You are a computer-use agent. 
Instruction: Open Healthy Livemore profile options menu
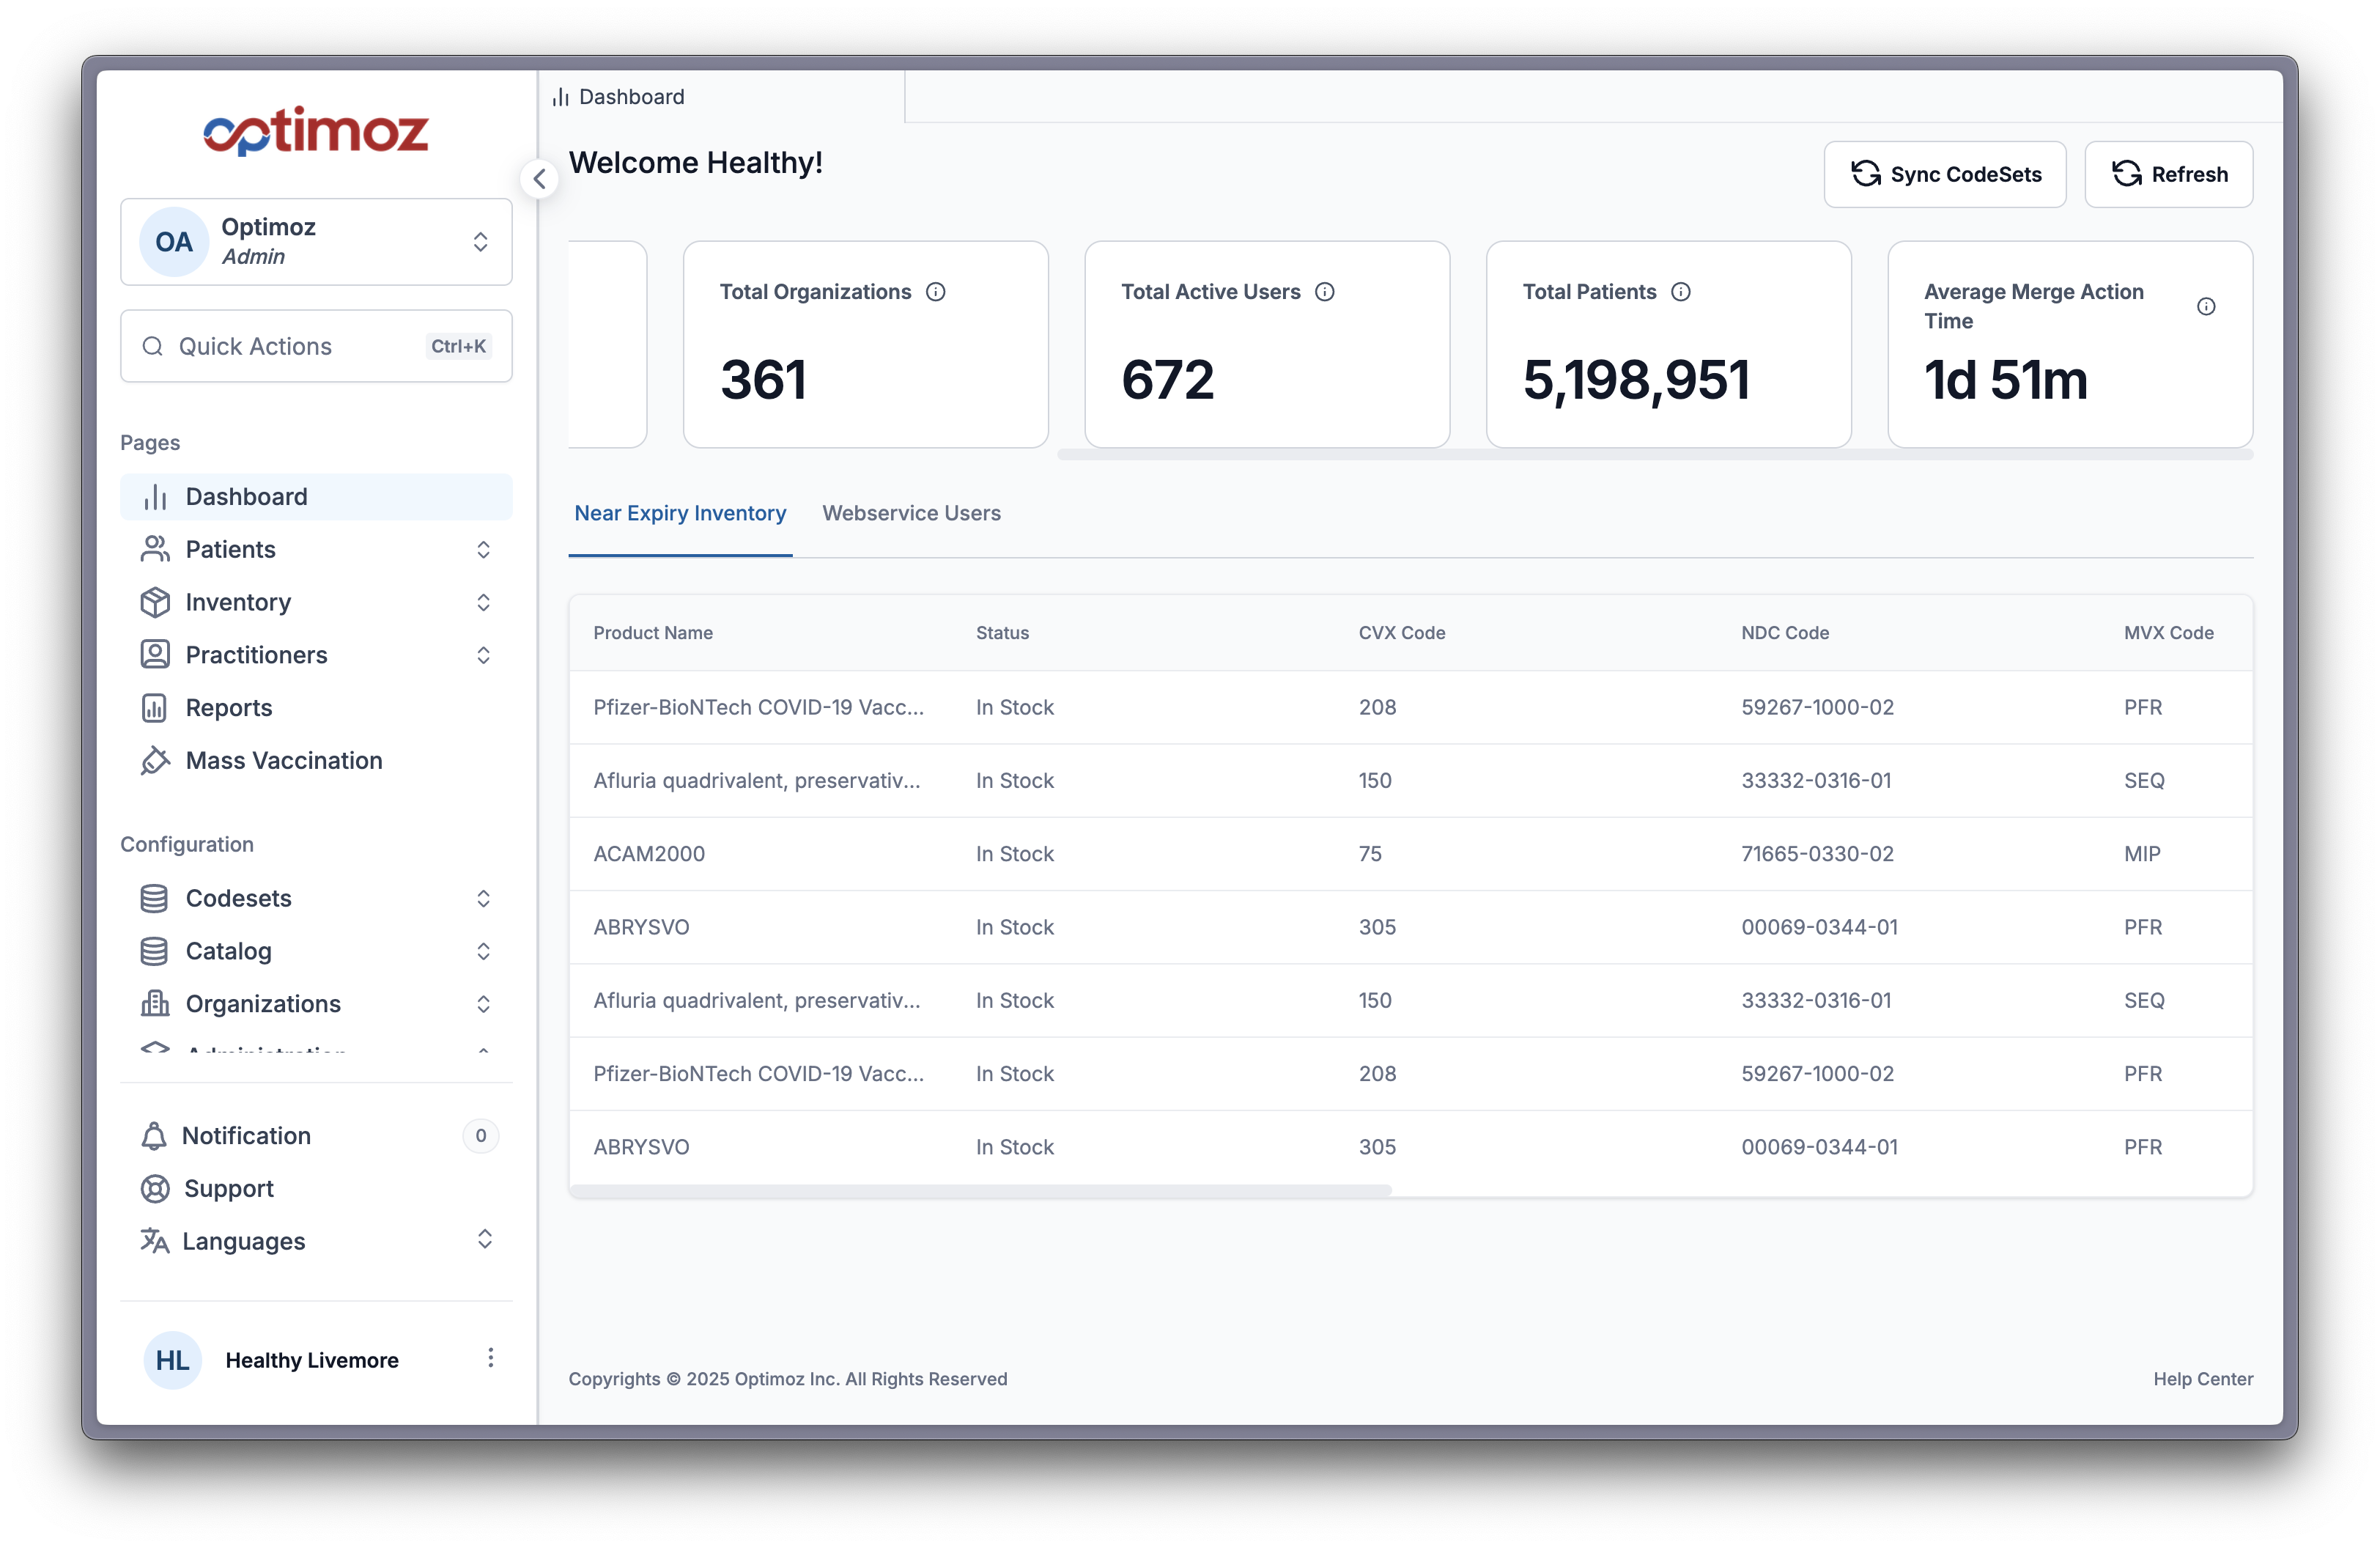pos(491,1359)
